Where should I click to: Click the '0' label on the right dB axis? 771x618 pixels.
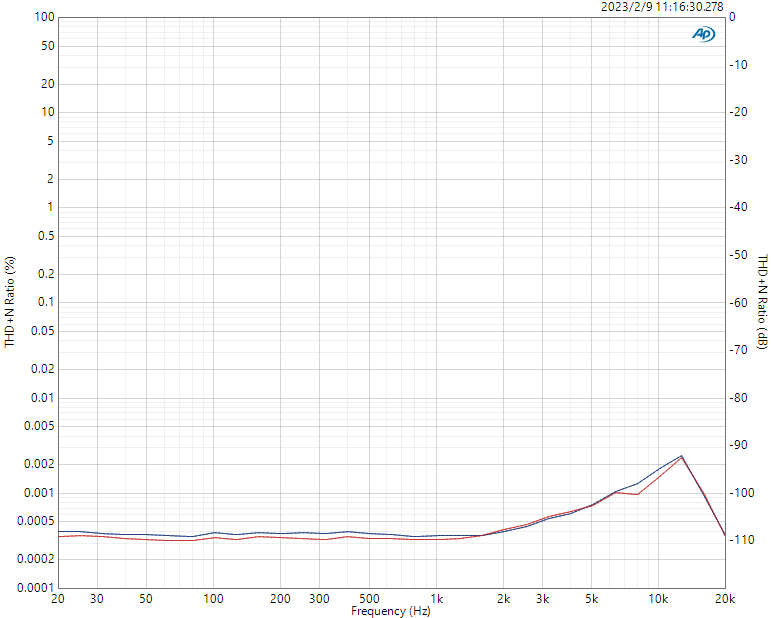tap(732, 17)
